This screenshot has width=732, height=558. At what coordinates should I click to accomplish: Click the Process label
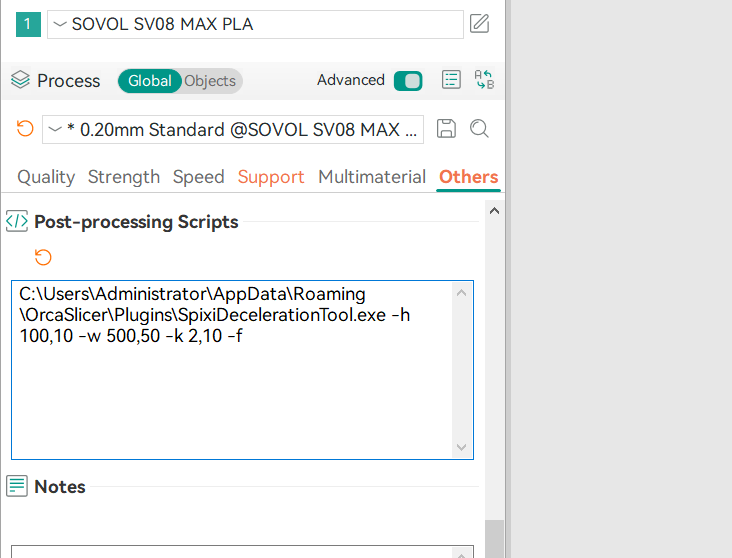69,81
